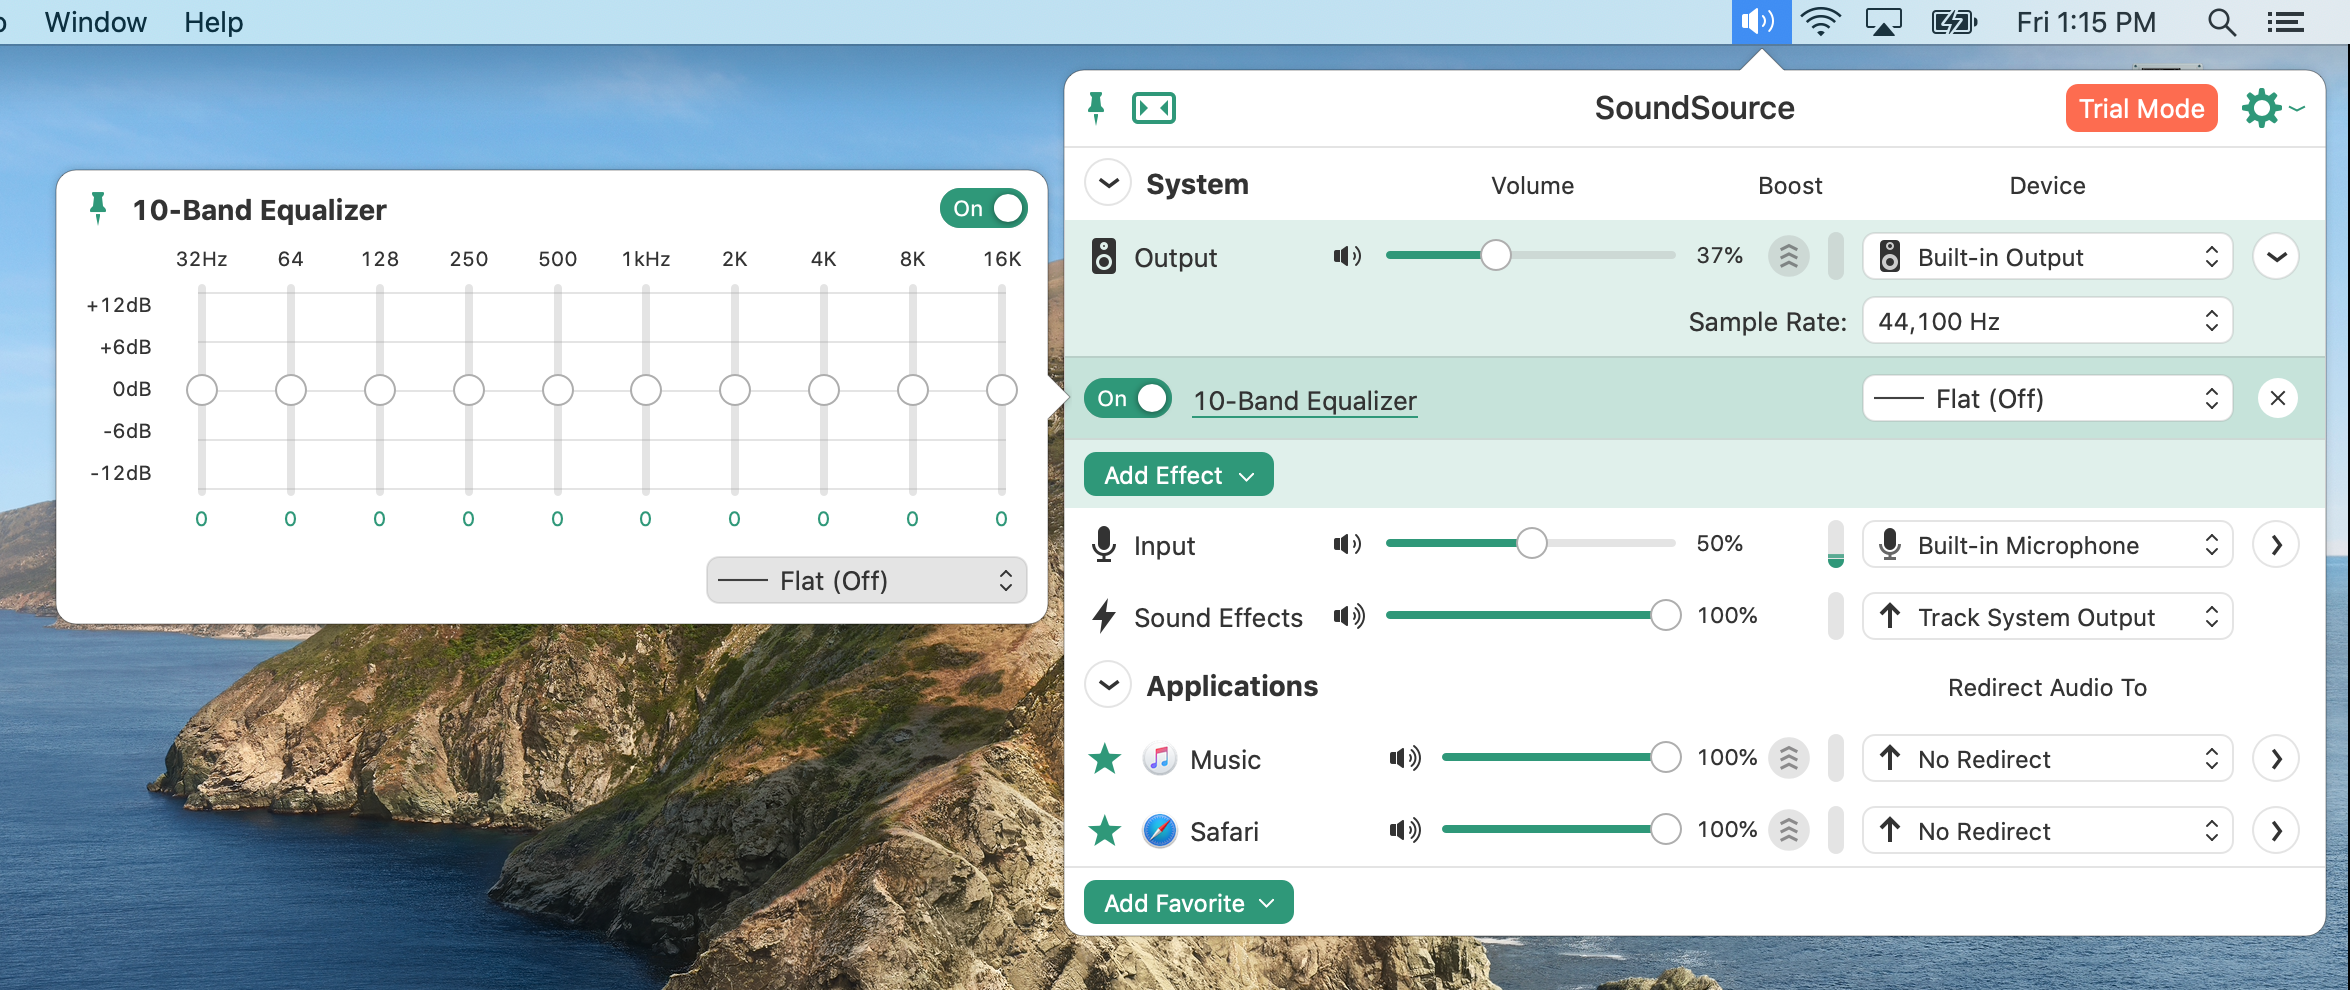Screen dimensions: 2350x990
Task: Expand the Safari details chevron
Action: (2276, 831)
